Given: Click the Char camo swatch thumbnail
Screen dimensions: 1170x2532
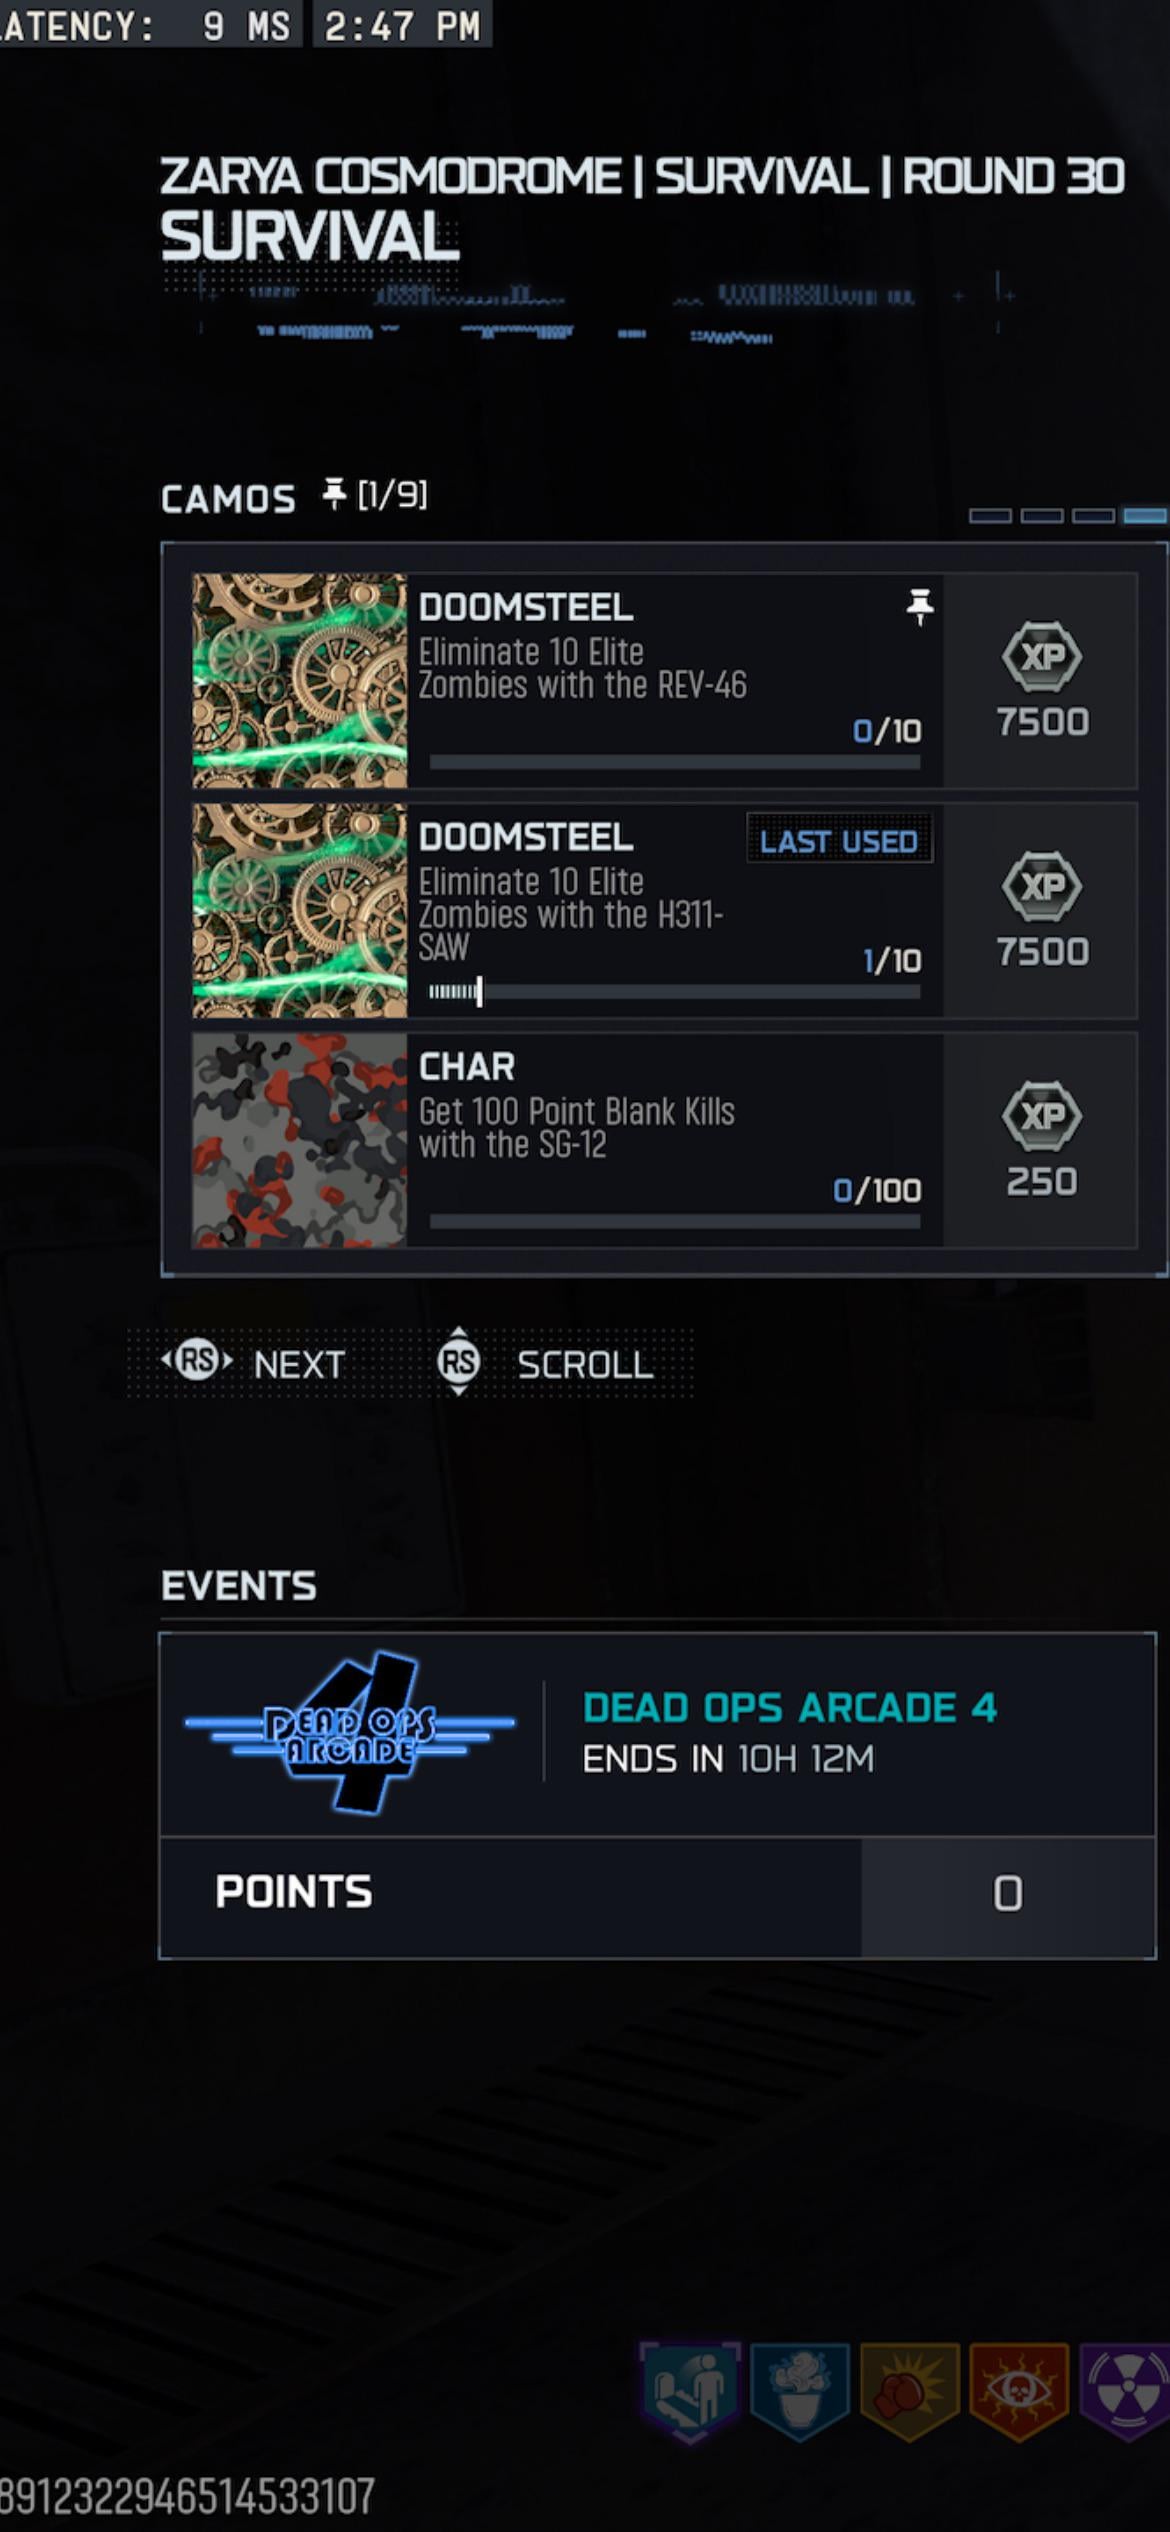Looking at the screenshot, I should tap(299, 1140).
